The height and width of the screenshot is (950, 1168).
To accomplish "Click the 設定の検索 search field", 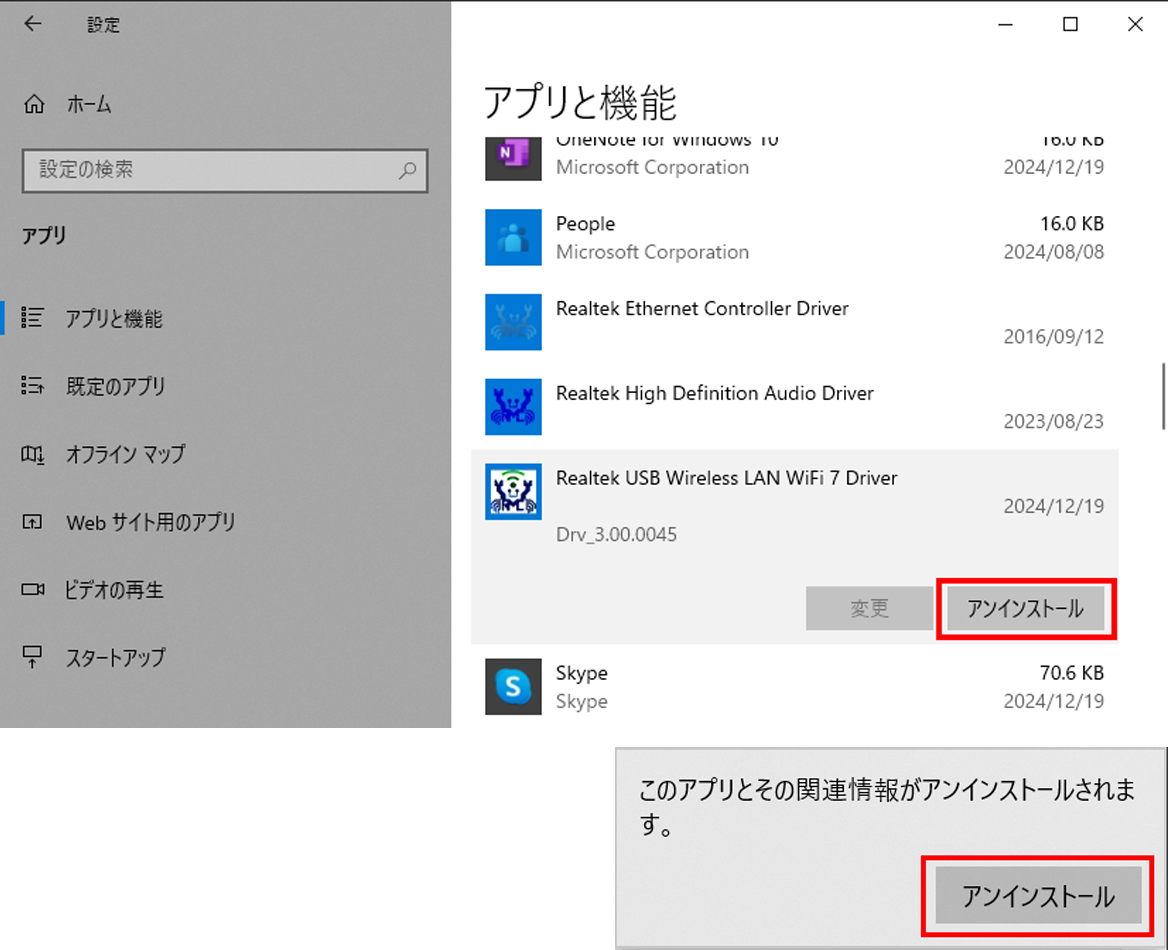I will point(225,171).
